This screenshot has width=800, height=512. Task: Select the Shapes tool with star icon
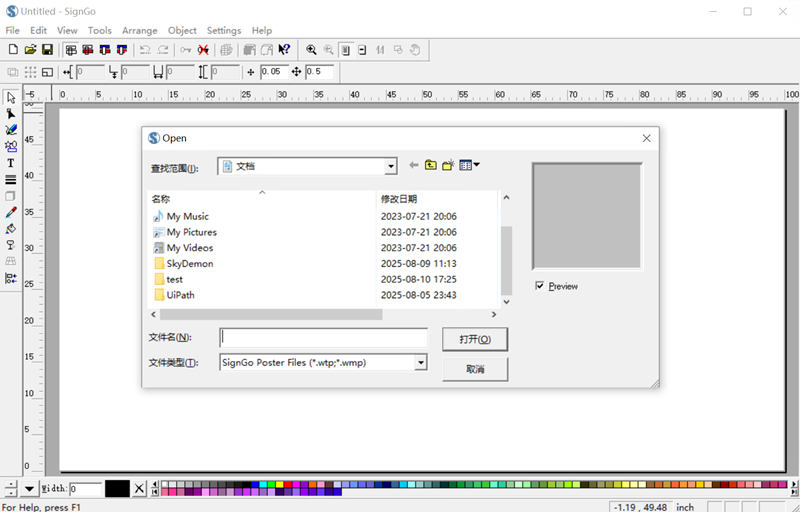[x=11, y=146]
